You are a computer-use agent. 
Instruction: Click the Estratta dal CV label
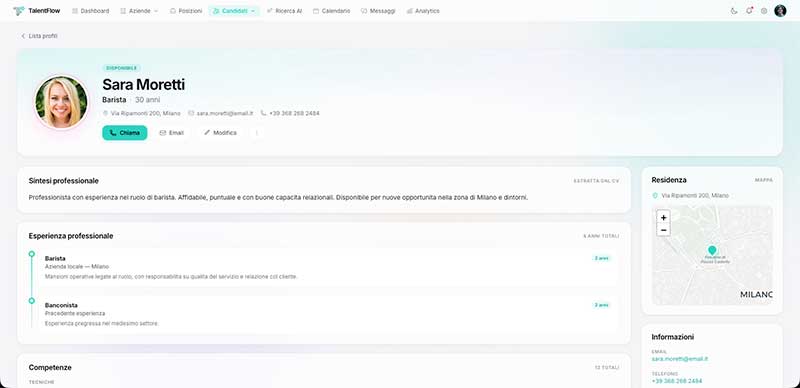pyautogui.click(x=596, y=181)
